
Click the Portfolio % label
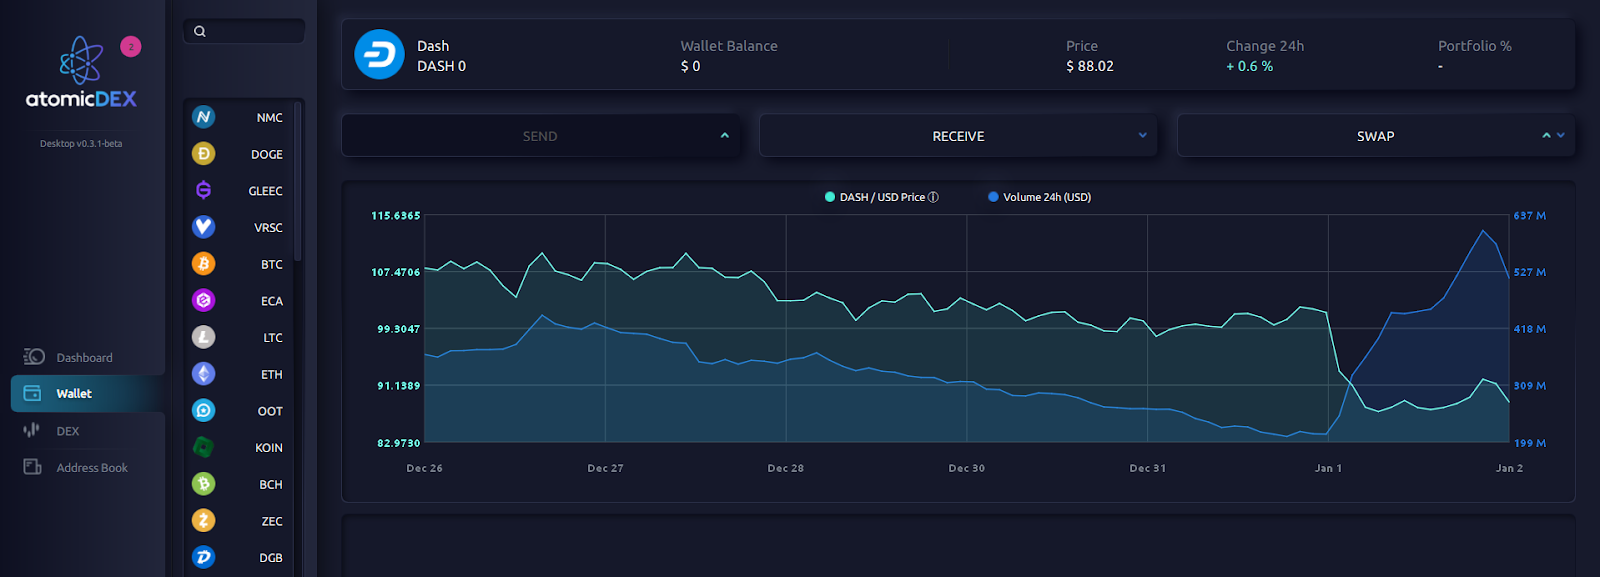click(x=1475, y=46)
